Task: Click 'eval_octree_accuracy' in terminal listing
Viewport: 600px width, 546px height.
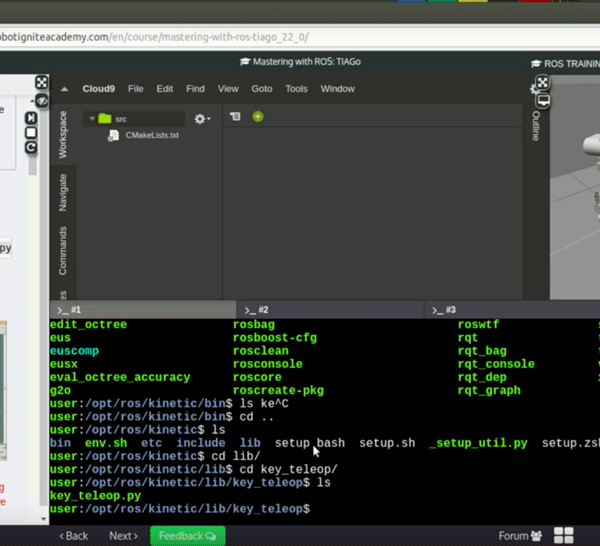Action: (120, 377)
